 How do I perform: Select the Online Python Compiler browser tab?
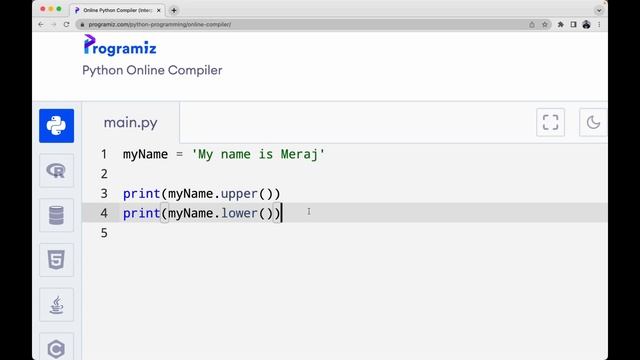click(x=118, y=10)
